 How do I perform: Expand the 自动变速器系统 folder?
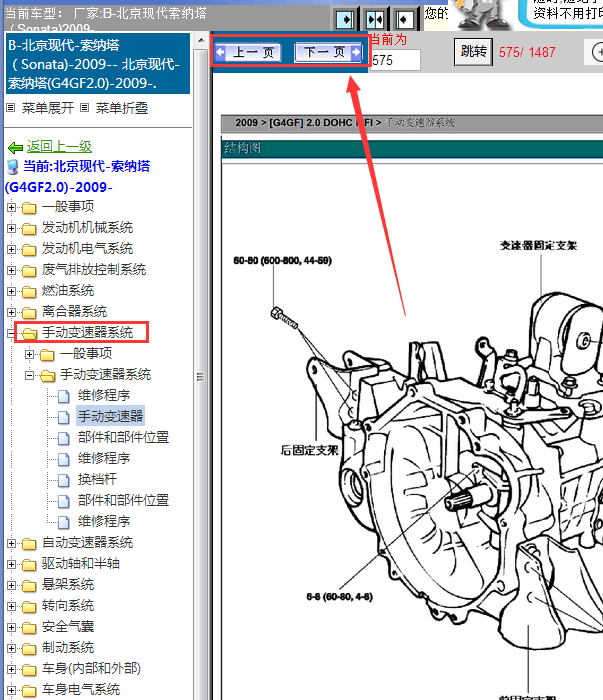click(12, 543)
